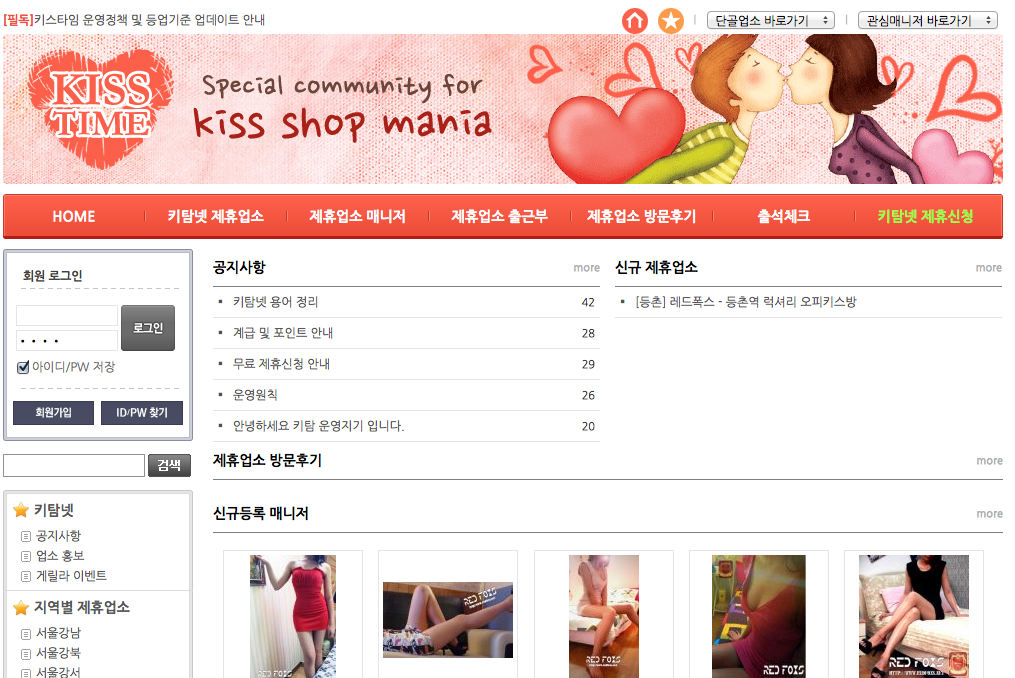
Task: Click the orange star favorites icon
Action: [671, 21]
